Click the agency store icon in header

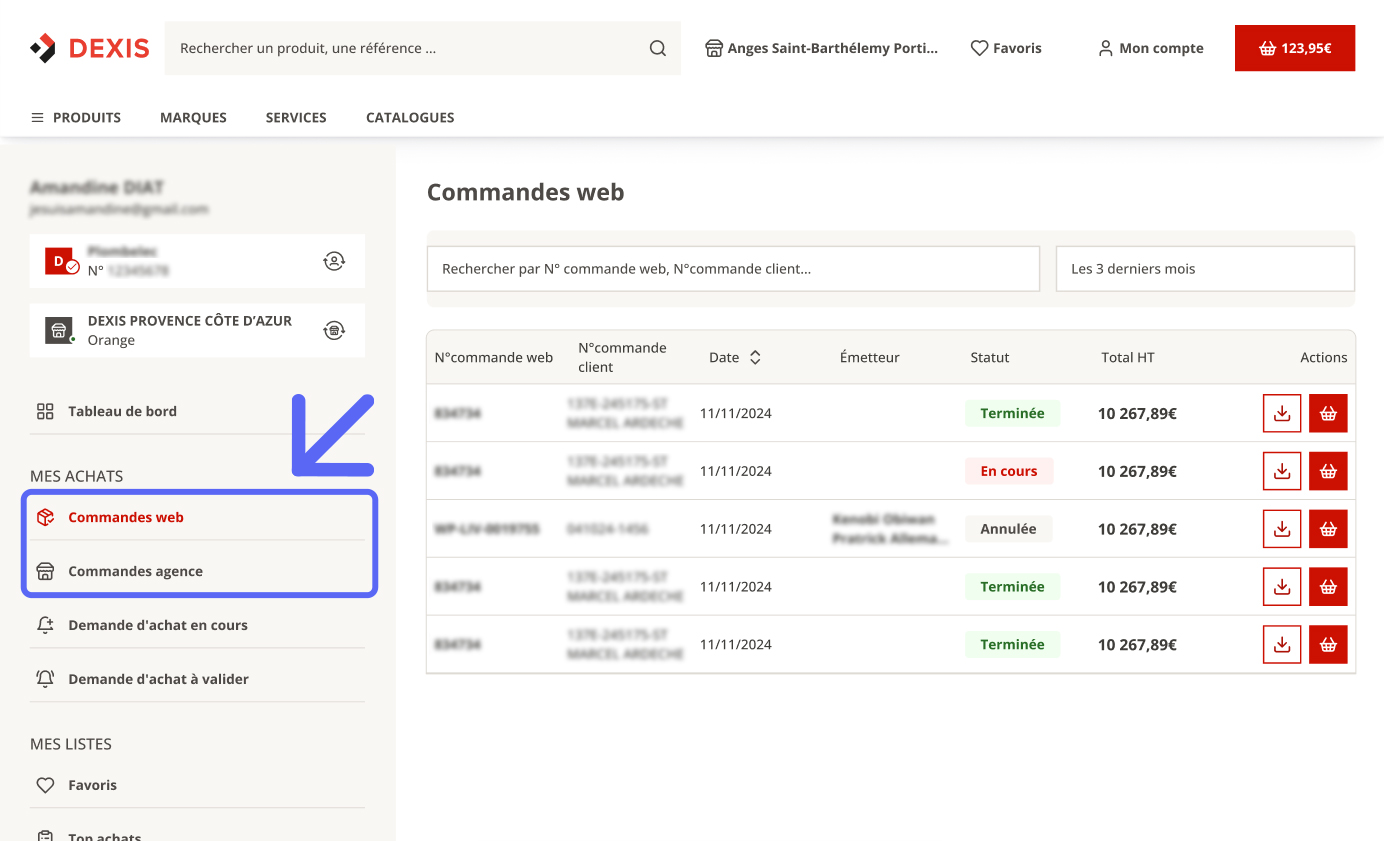coord(714,48)
